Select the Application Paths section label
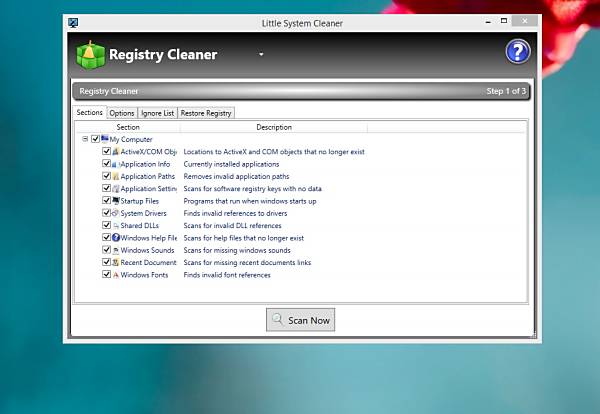This screenshot has width=600, height=414. pyautogui.click(x=148, y=176)
